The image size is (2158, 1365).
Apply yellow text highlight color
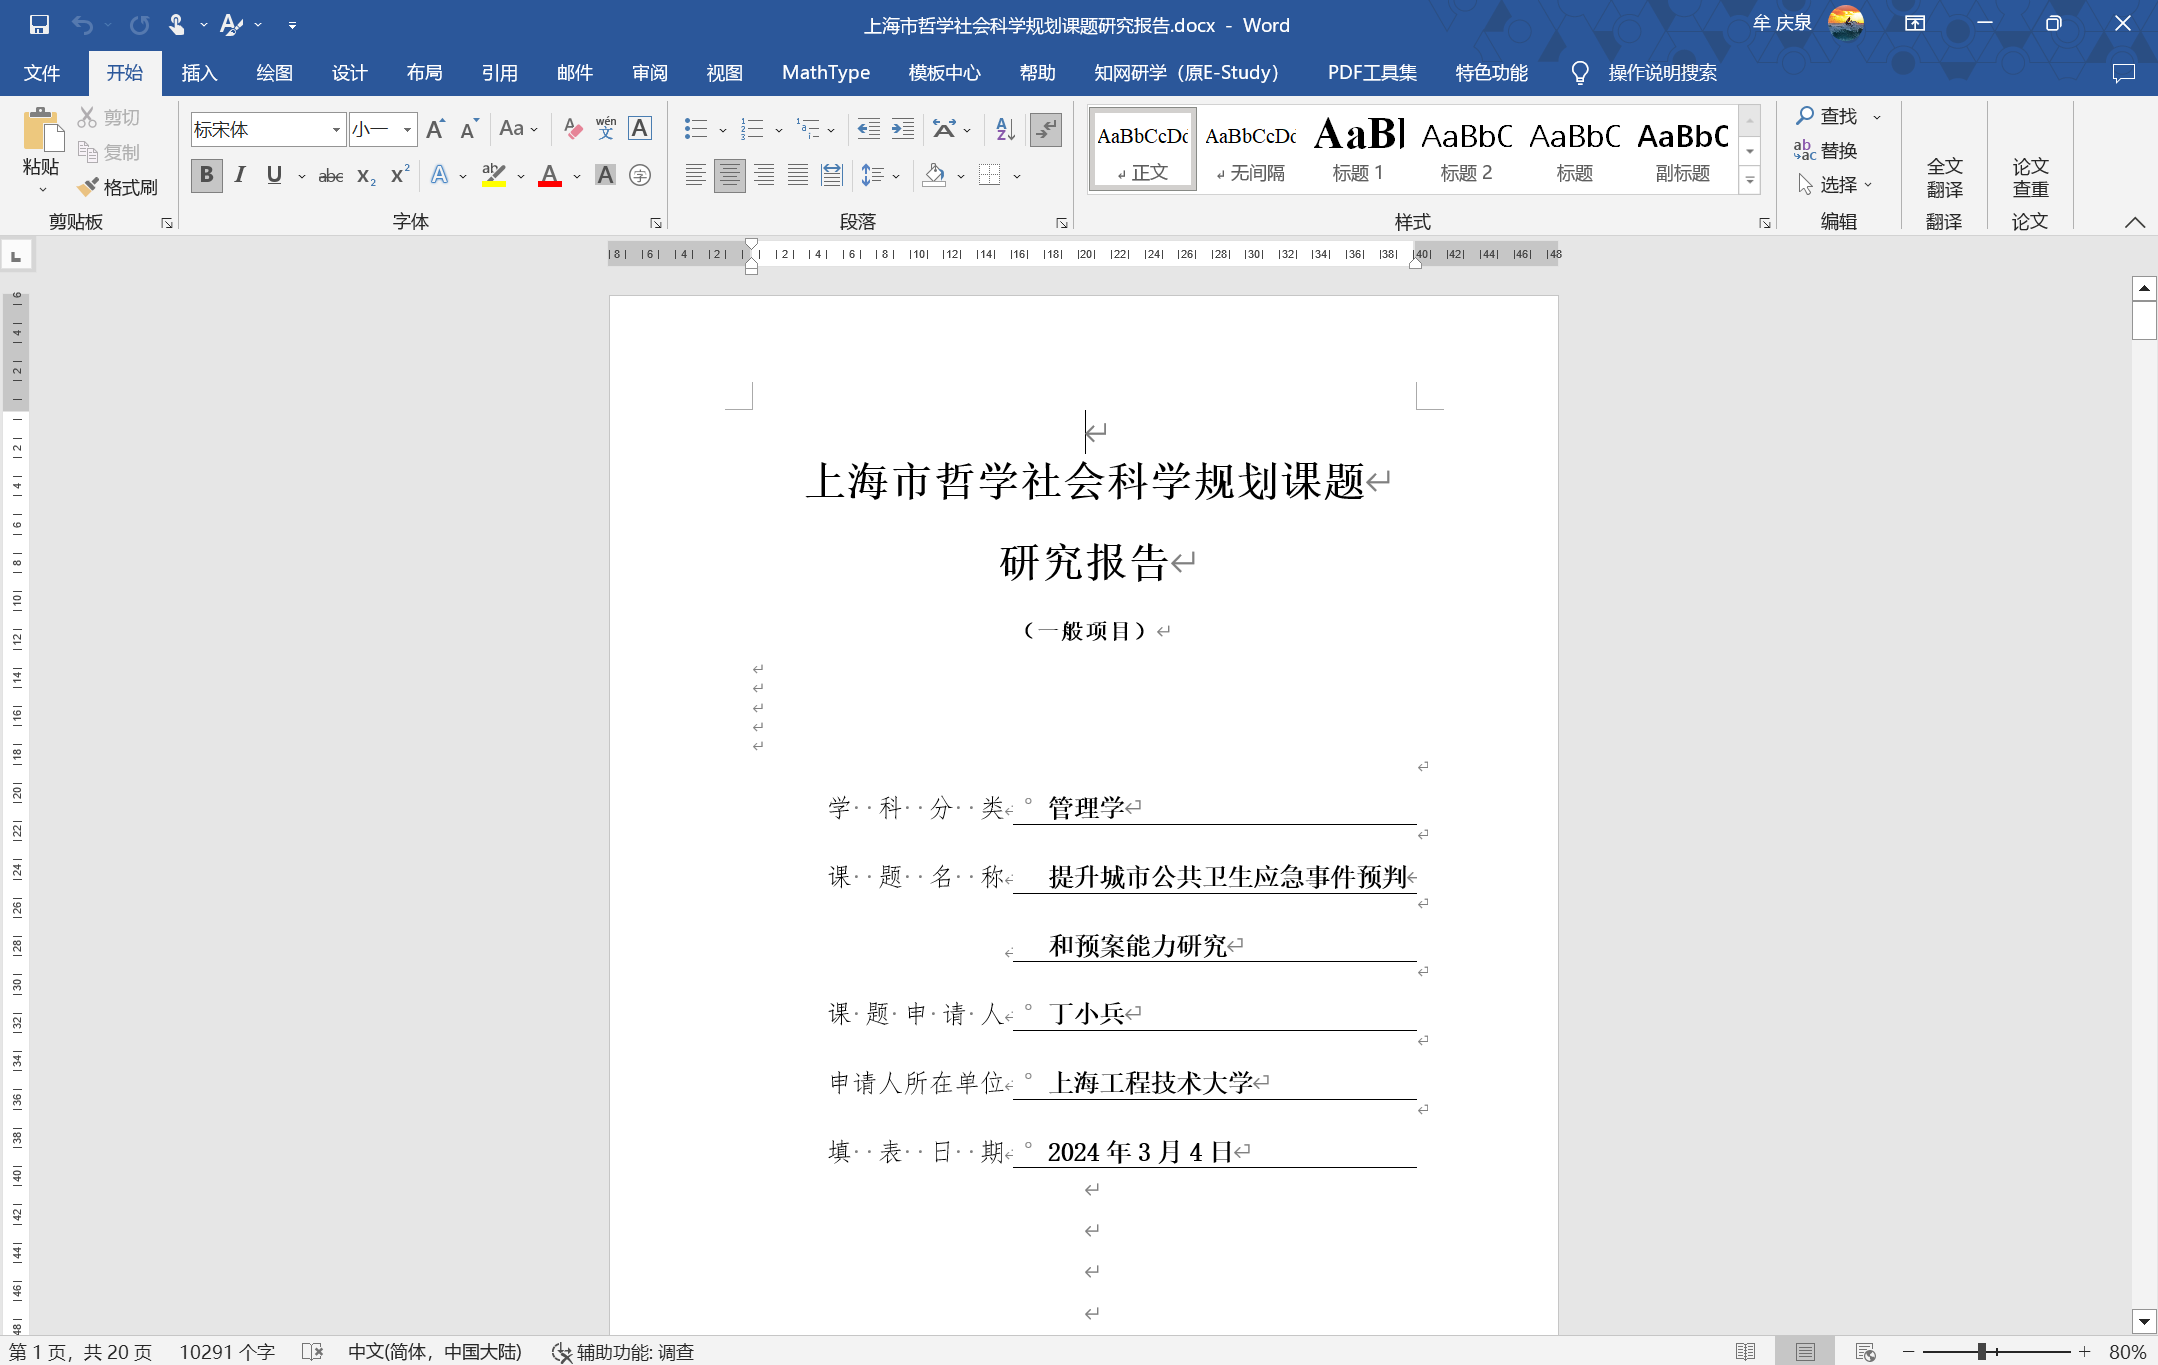coord(493,176)
